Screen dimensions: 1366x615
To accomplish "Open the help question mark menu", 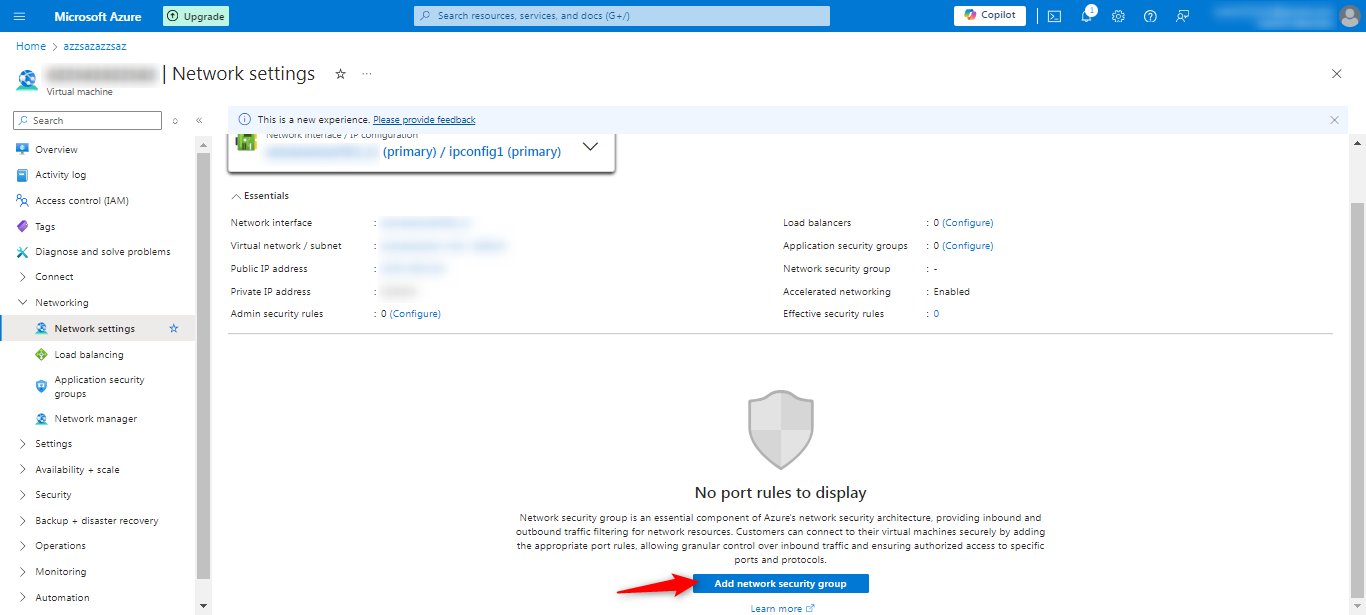I will pos(1150,16).
